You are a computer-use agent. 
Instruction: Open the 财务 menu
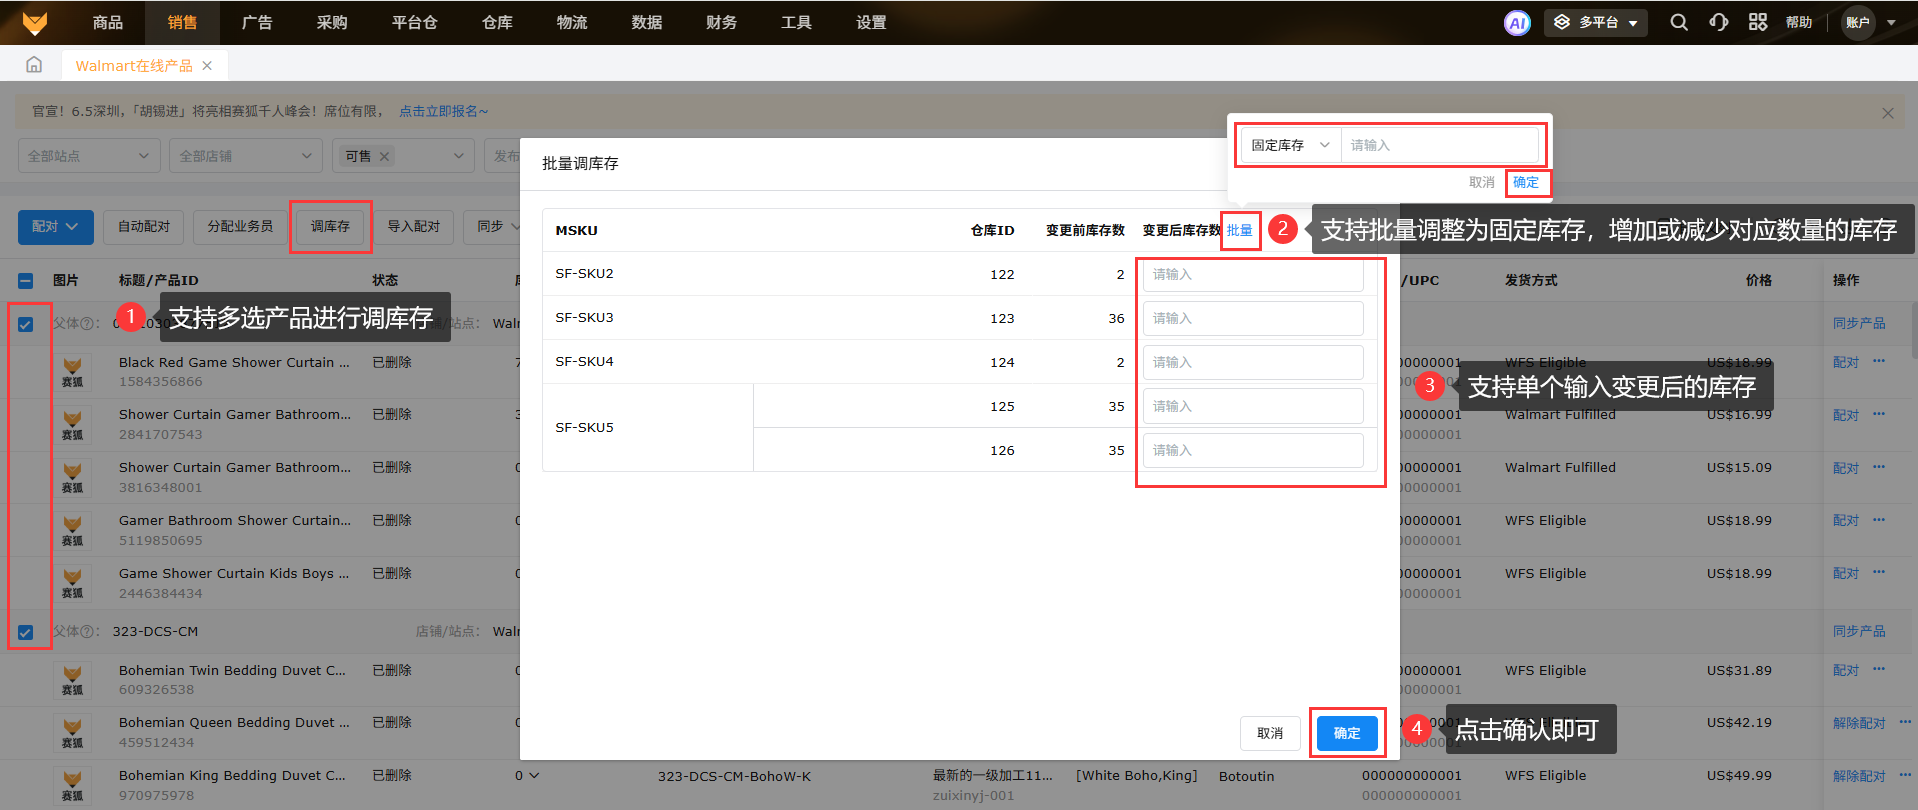[x=721, y=22]
